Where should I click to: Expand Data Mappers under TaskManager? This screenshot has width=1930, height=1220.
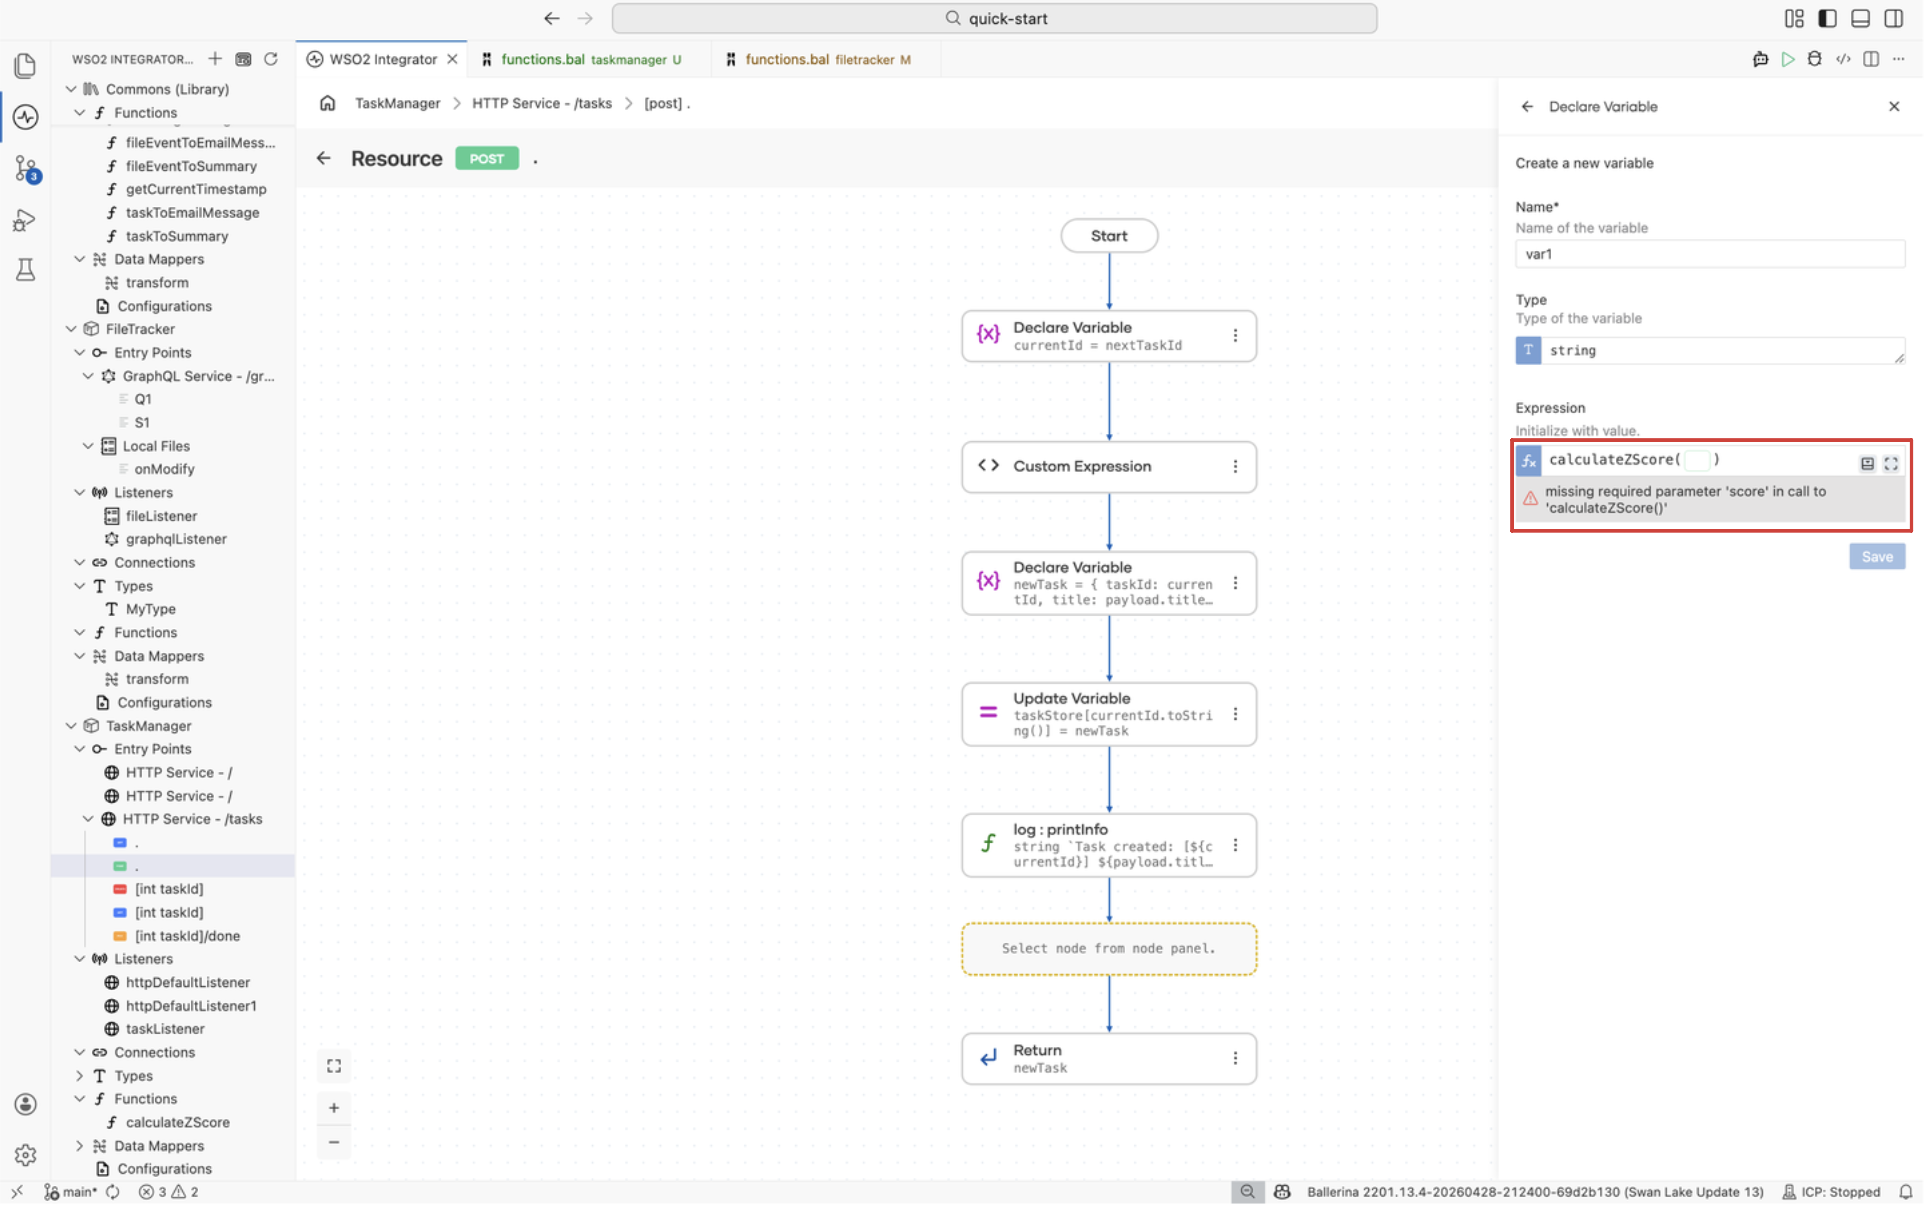(79, 1146)
